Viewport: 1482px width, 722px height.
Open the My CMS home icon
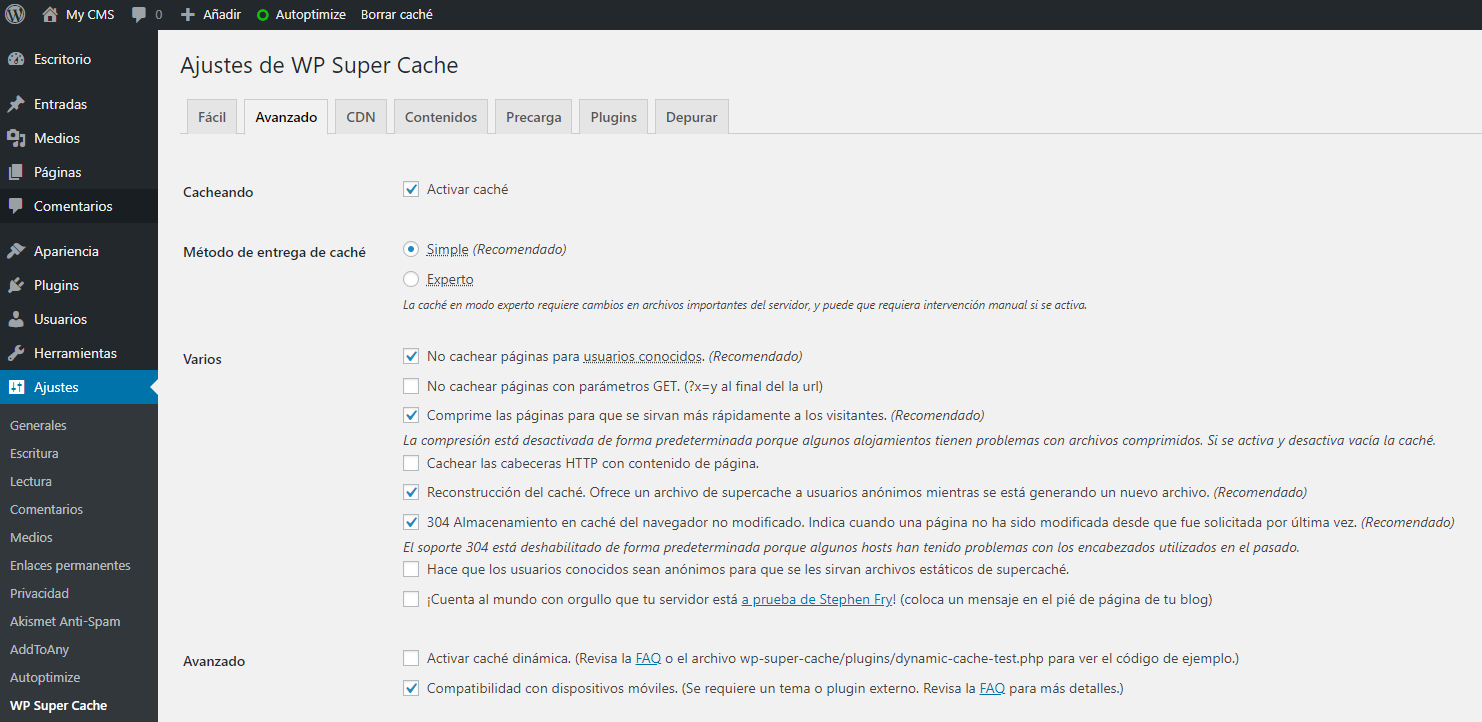50,15
